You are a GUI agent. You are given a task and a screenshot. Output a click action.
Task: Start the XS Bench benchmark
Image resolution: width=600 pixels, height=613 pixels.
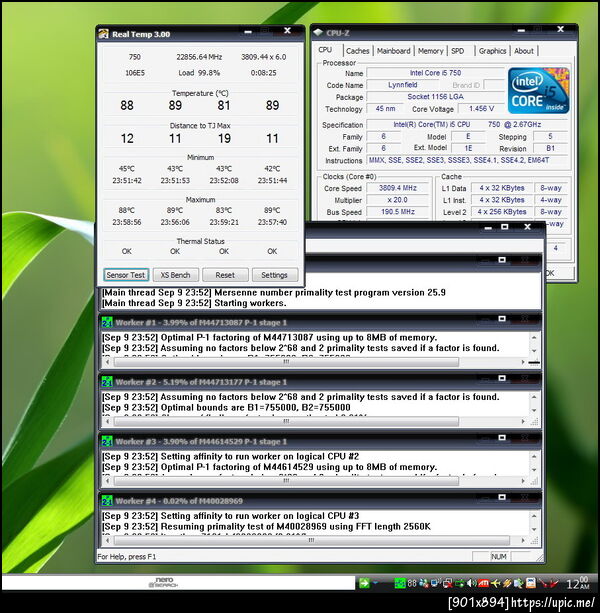coord(176,275)
